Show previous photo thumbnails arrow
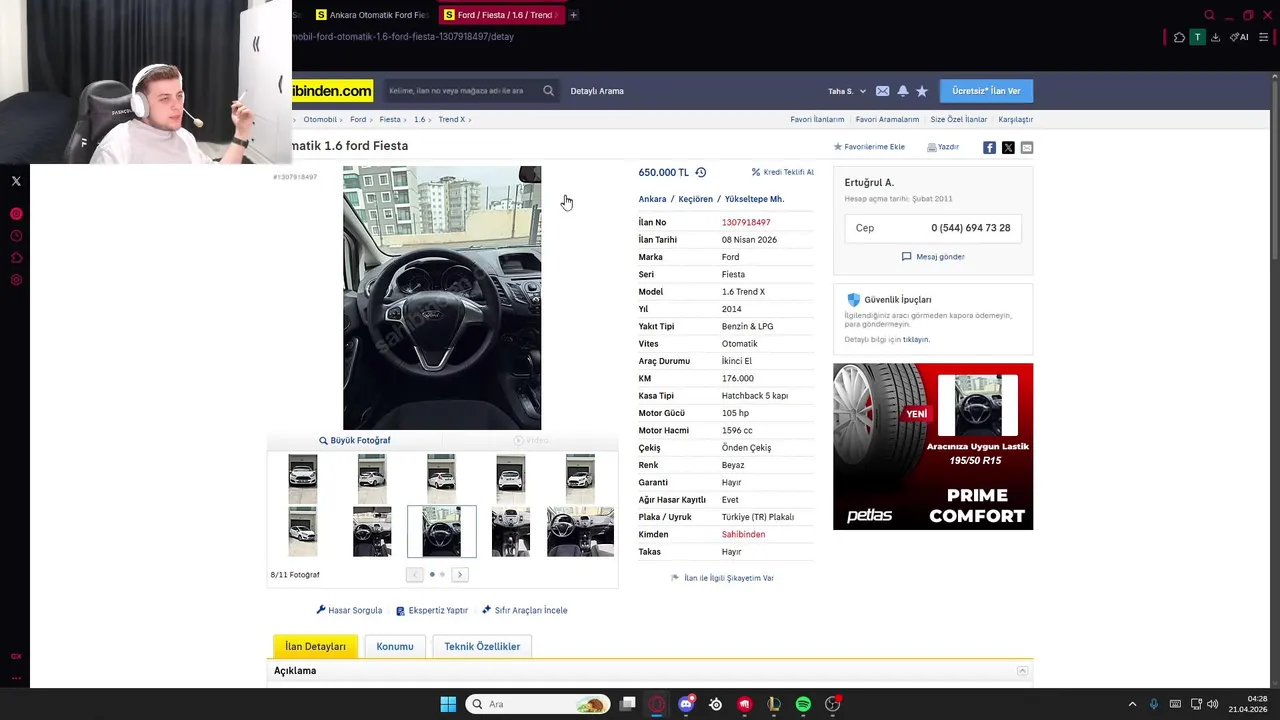This screenshot has height=720, width=1280. click(x=414, y=574)
